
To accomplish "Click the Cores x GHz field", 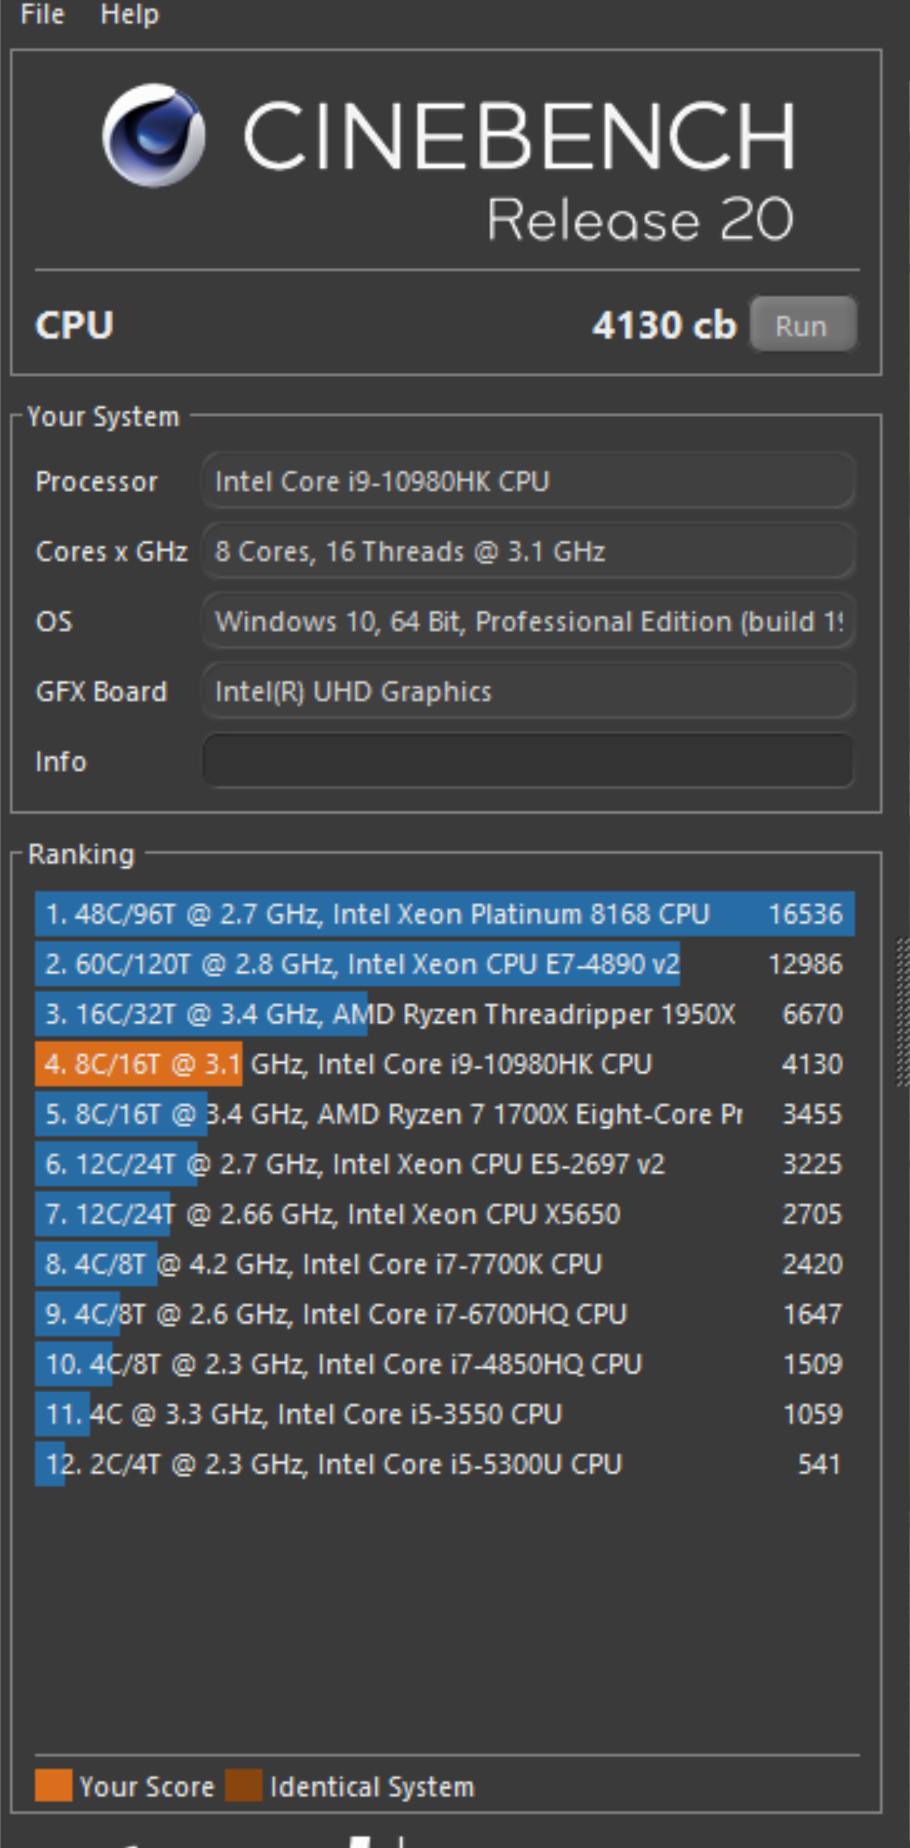I will coord(528,551).
